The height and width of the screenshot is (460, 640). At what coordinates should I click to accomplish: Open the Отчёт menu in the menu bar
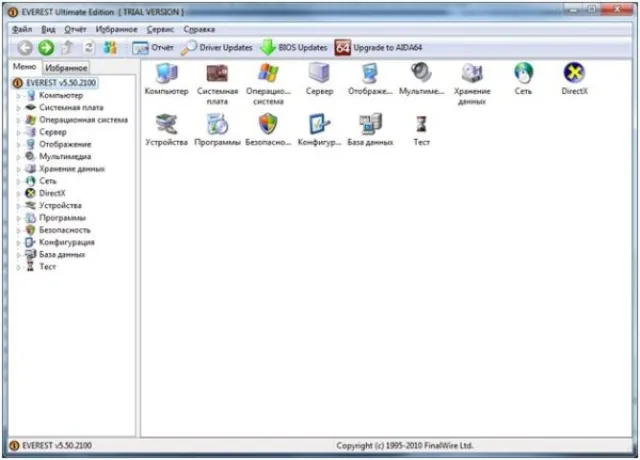[x=76, y=29]
